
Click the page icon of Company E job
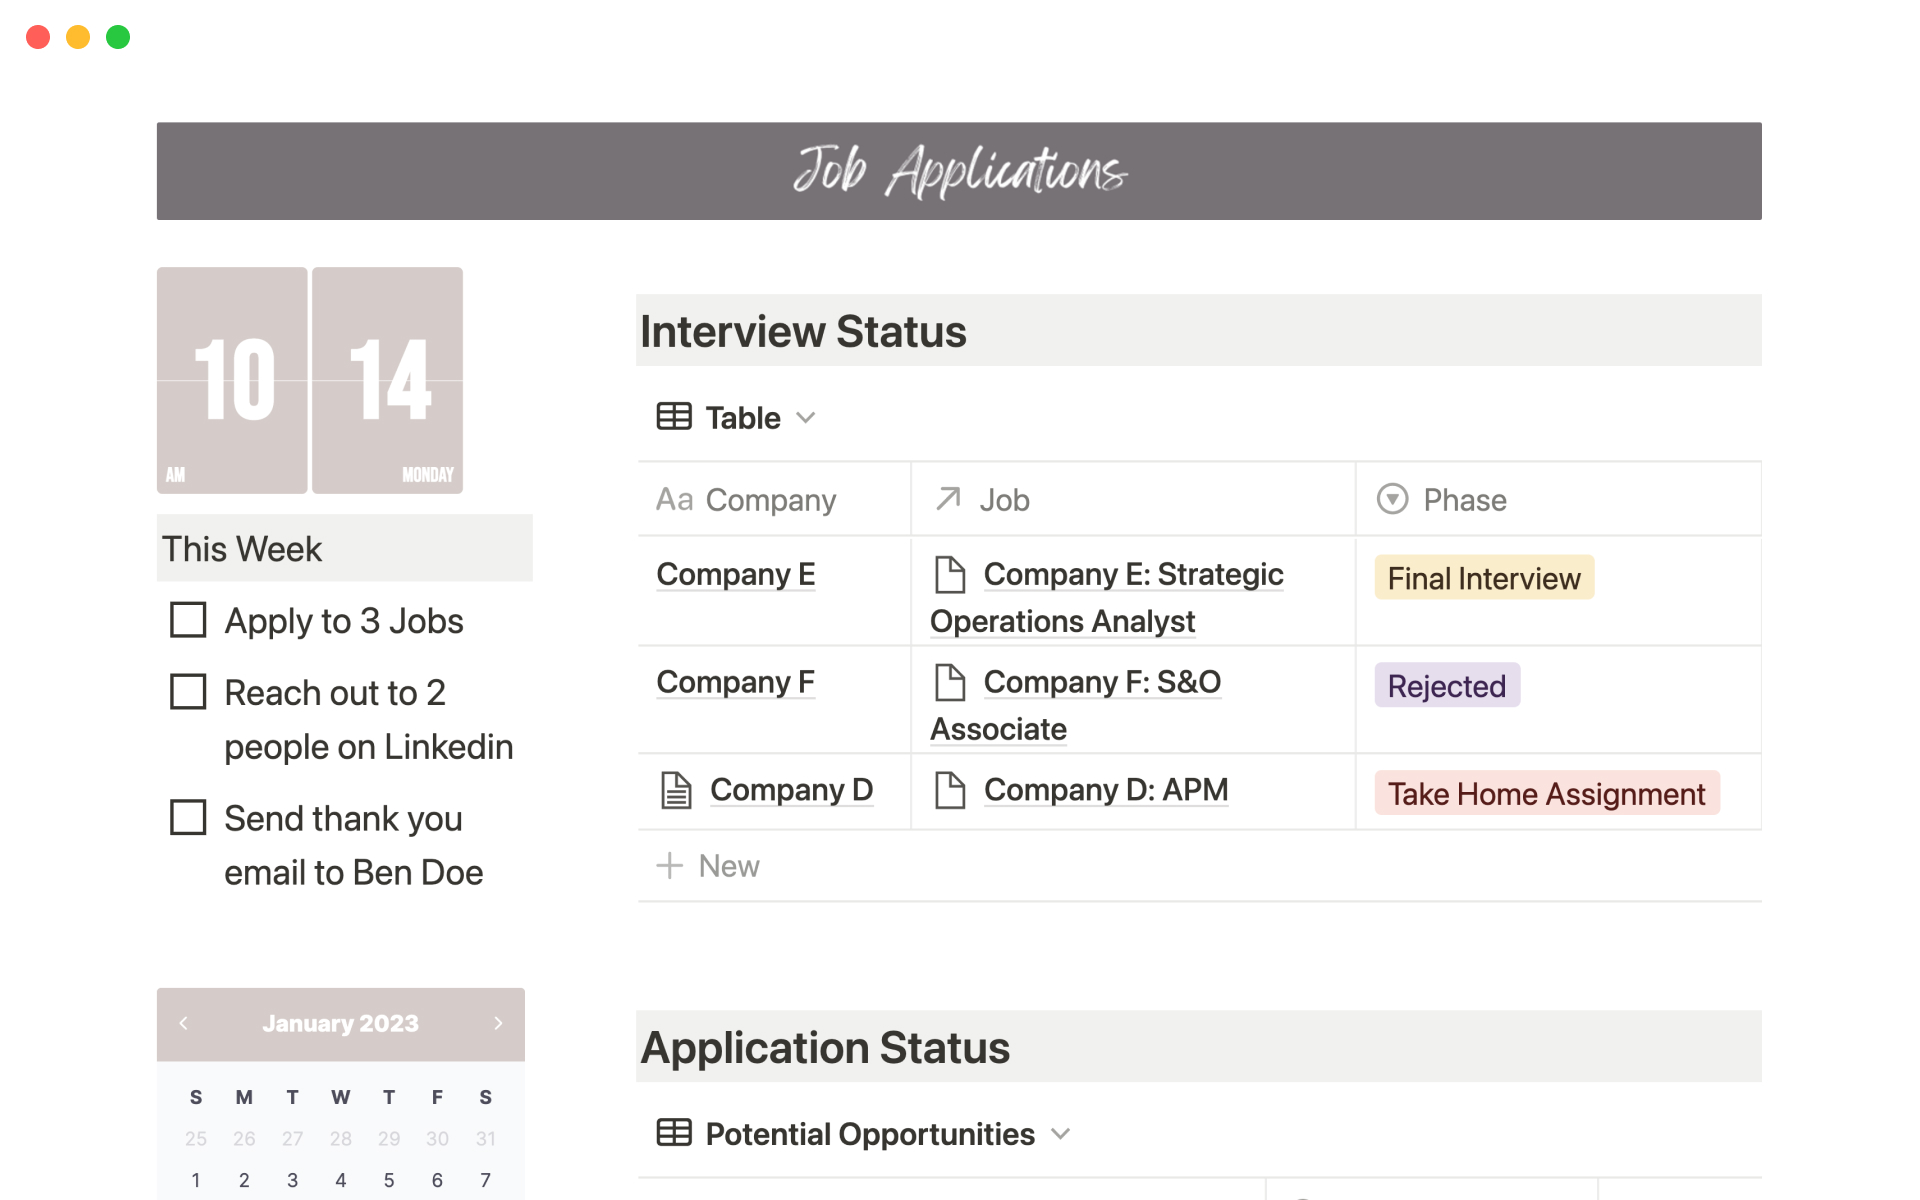coord(949,575)
